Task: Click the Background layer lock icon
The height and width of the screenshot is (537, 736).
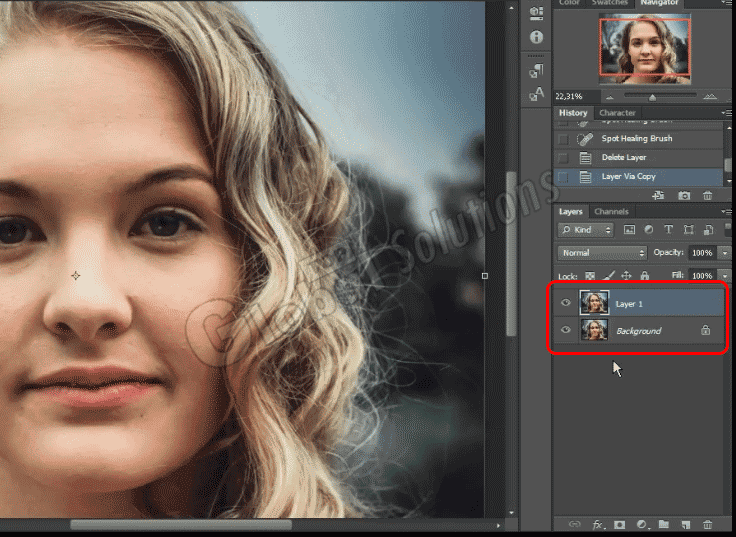Action: [705, 330]
